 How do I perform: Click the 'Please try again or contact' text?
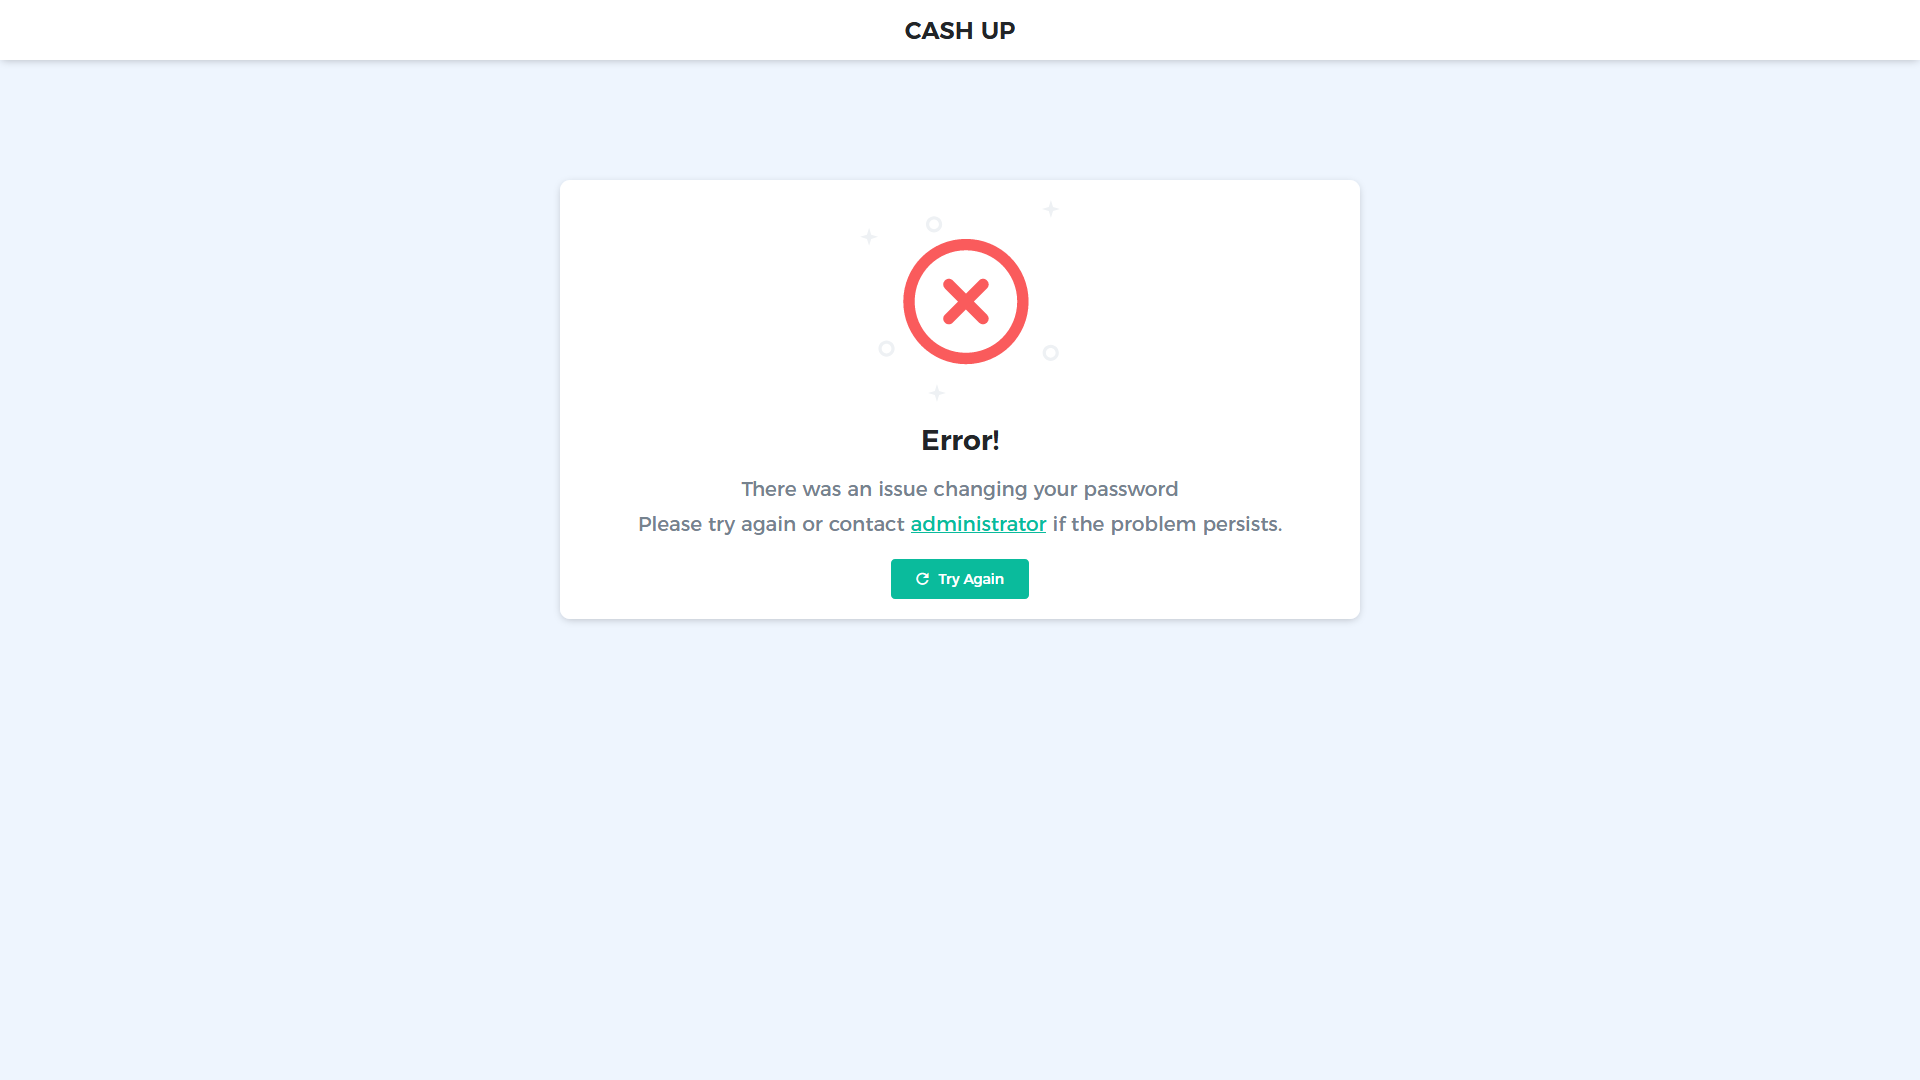(771, 524)
